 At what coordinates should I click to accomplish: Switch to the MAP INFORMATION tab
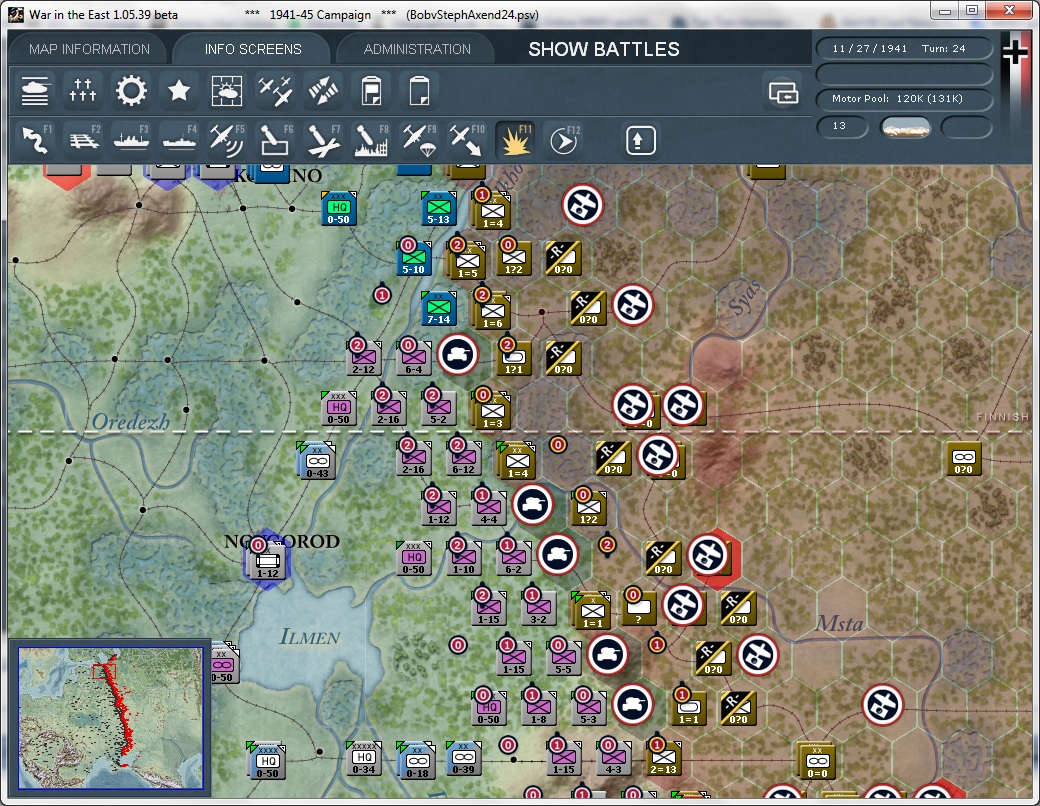pos(89,49)
